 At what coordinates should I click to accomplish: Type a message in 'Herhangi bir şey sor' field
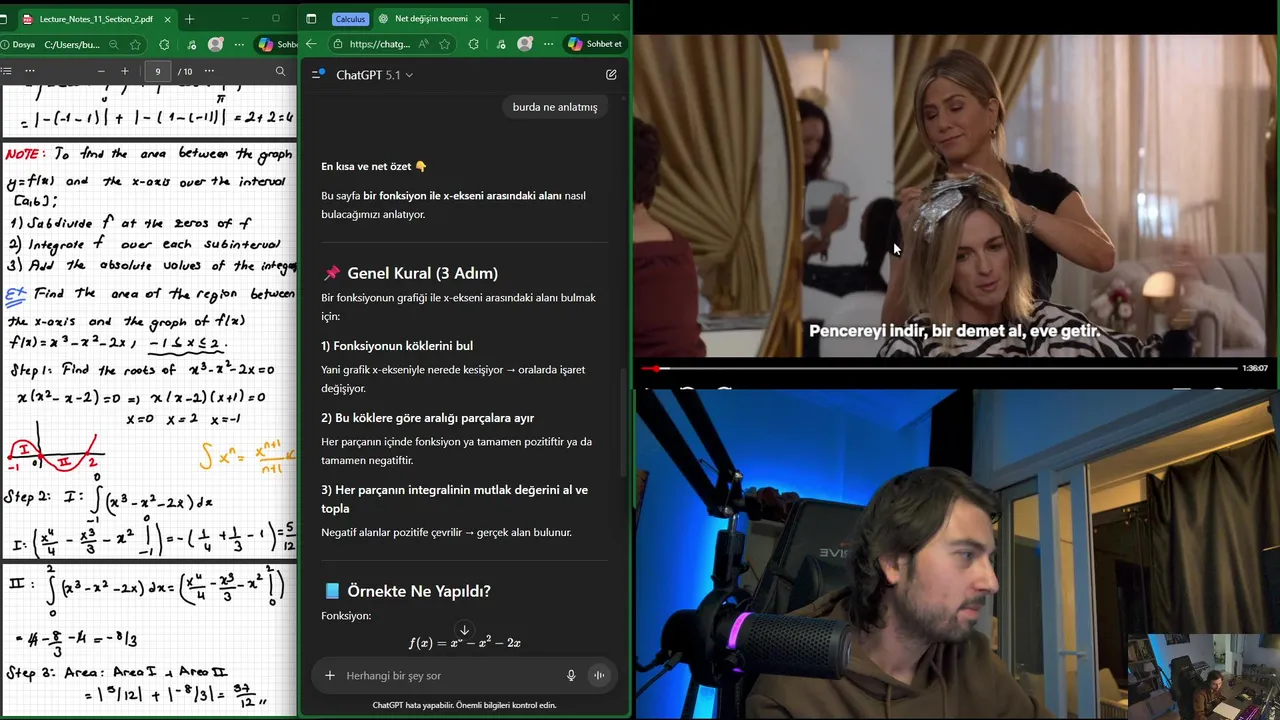coord(450,675)
